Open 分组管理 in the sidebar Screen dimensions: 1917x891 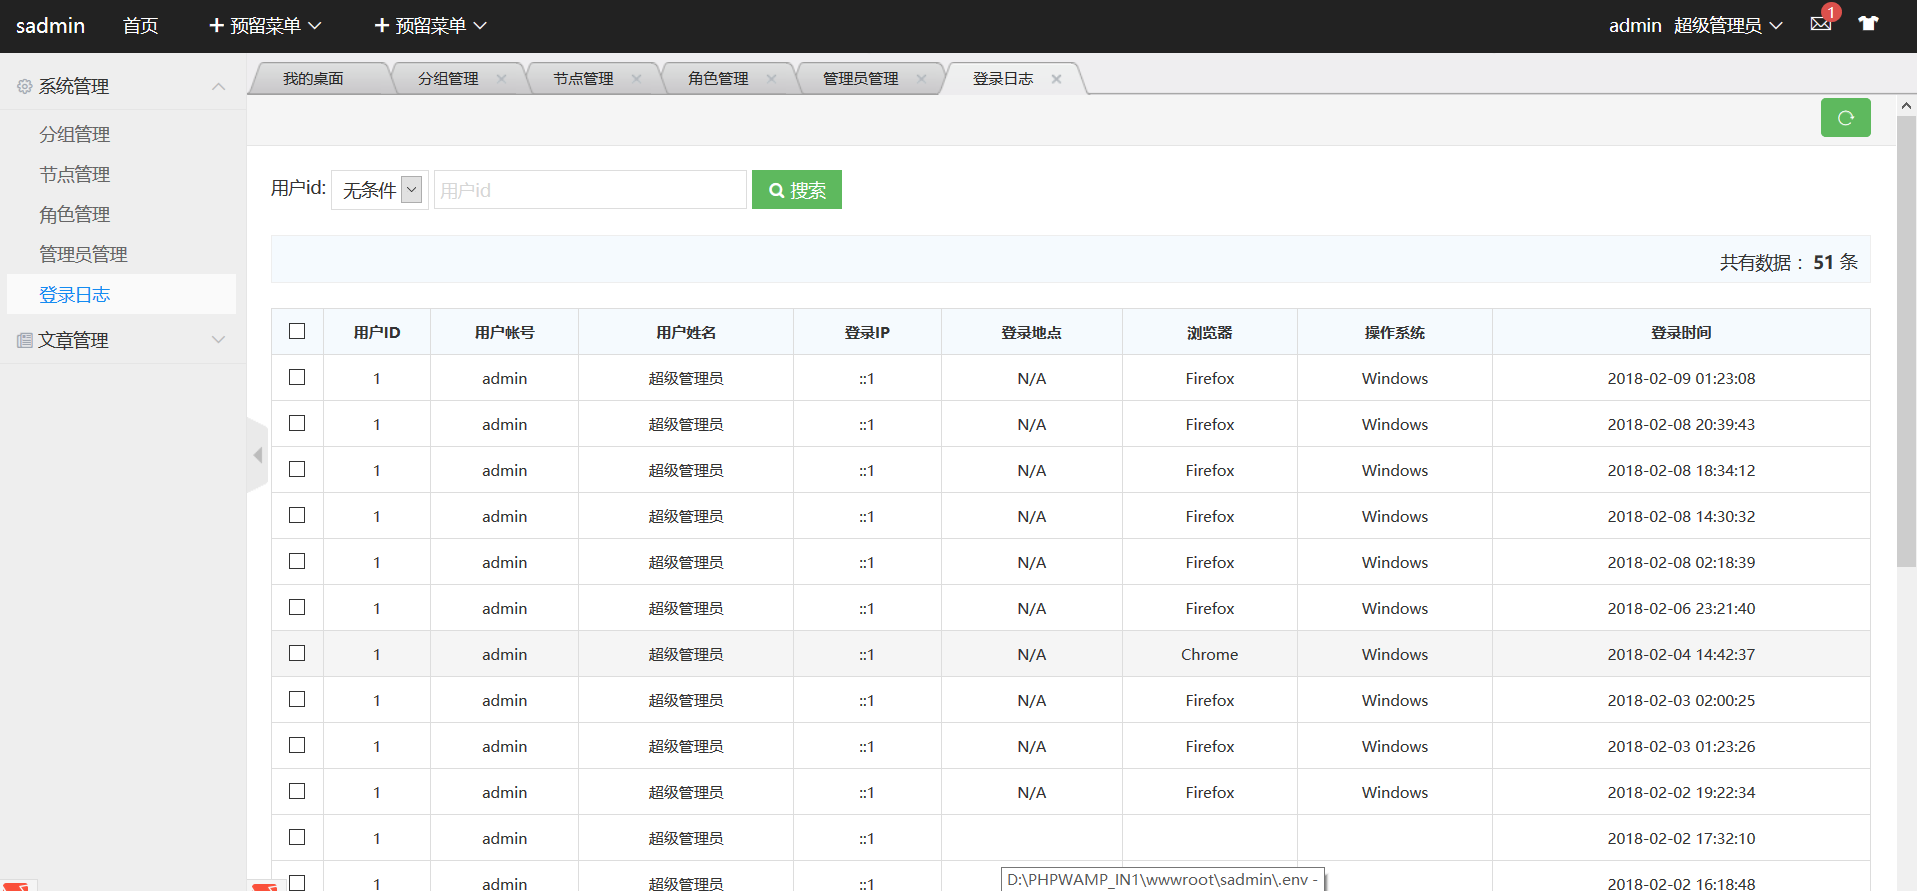click(75, 135)
